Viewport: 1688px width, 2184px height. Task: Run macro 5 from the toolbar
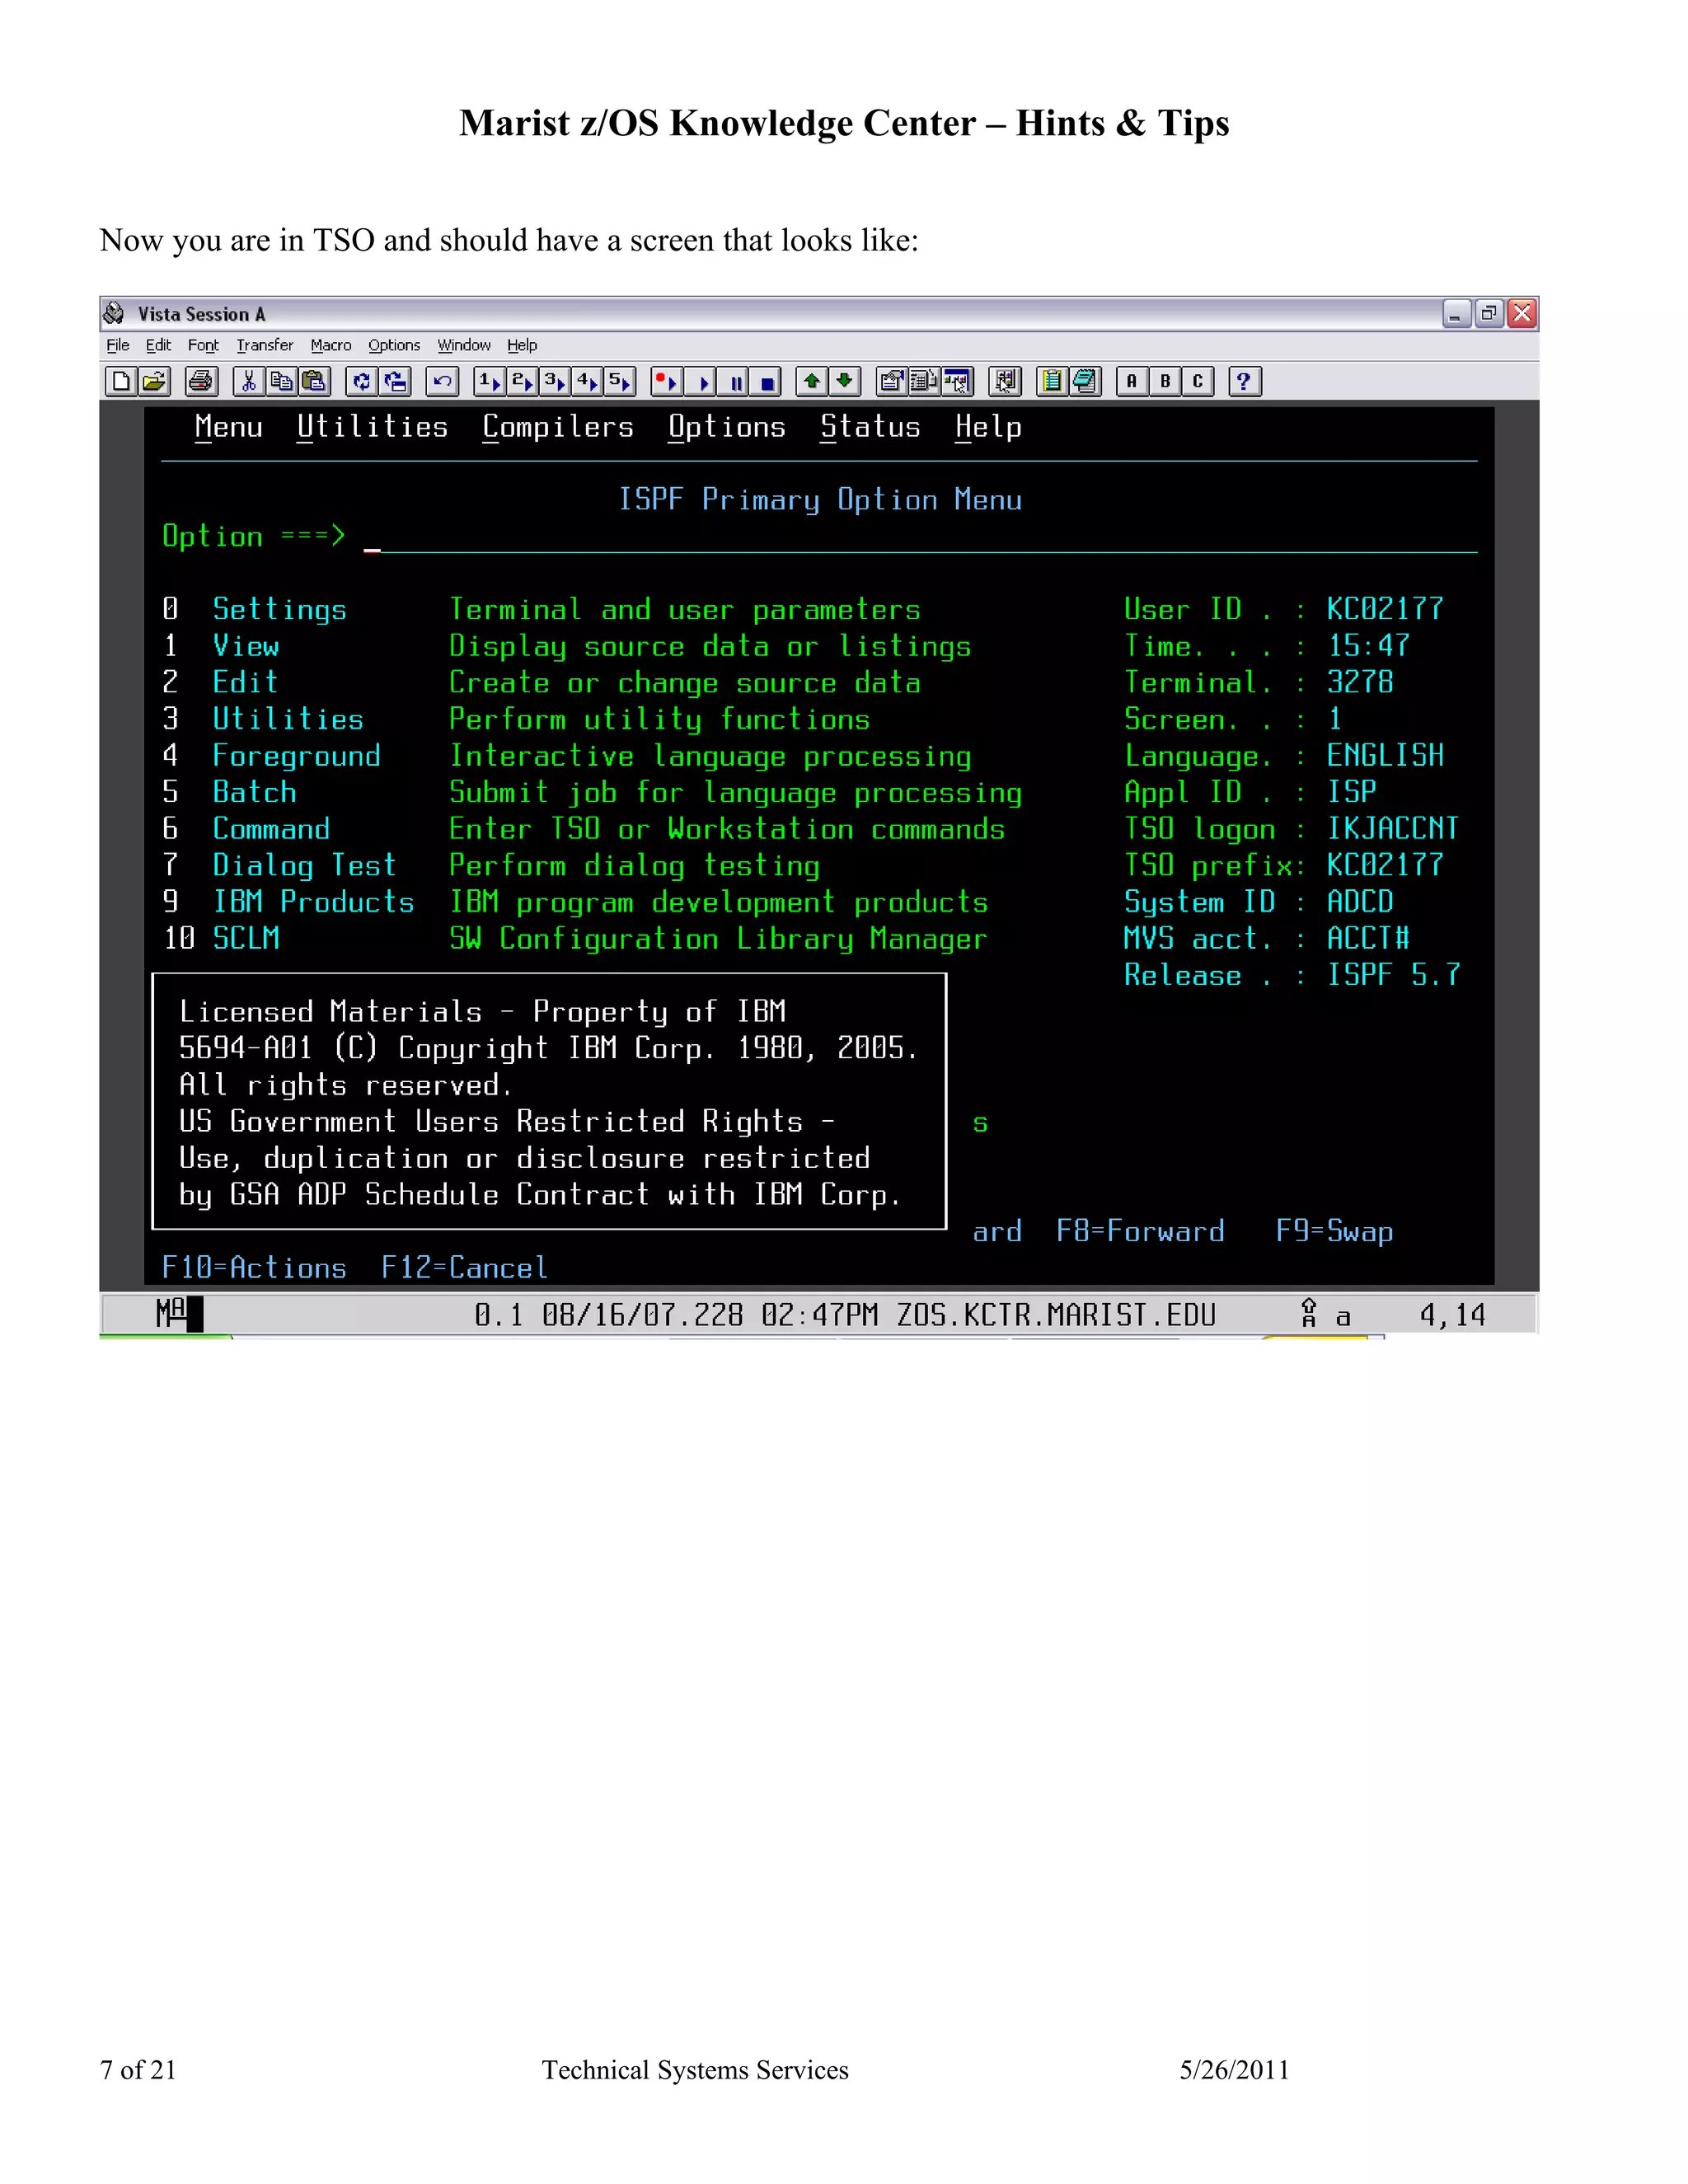click(x=619, y=381)
